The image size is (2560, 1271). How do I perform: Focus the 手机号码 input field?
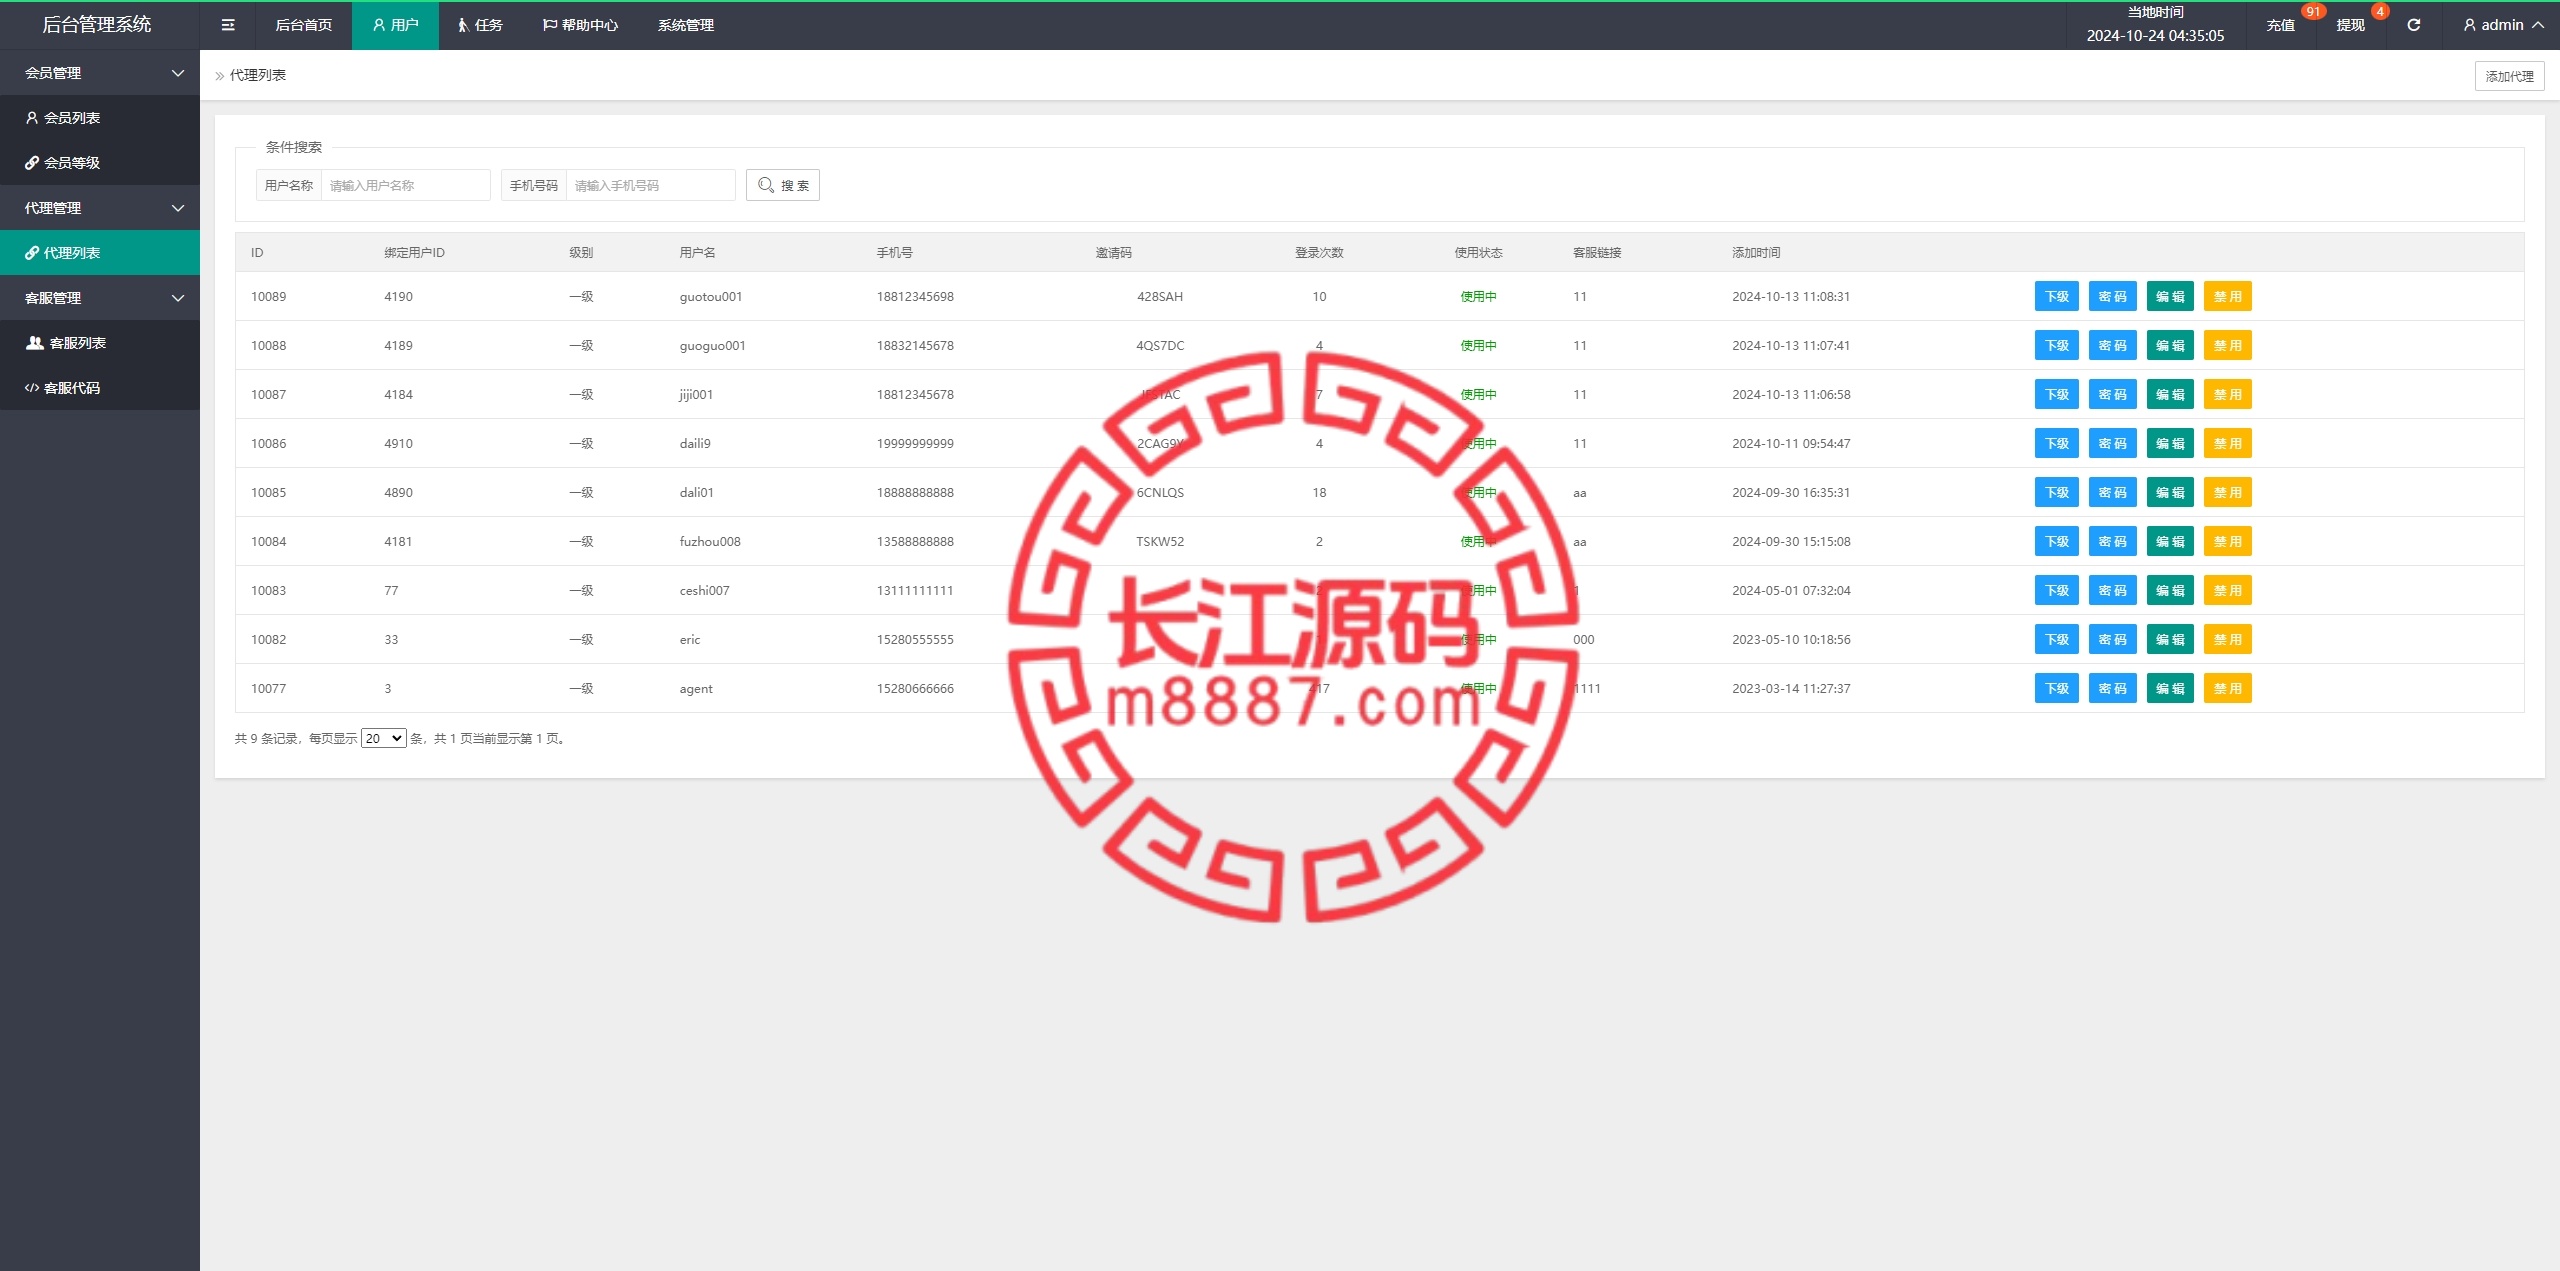point(650,185)
